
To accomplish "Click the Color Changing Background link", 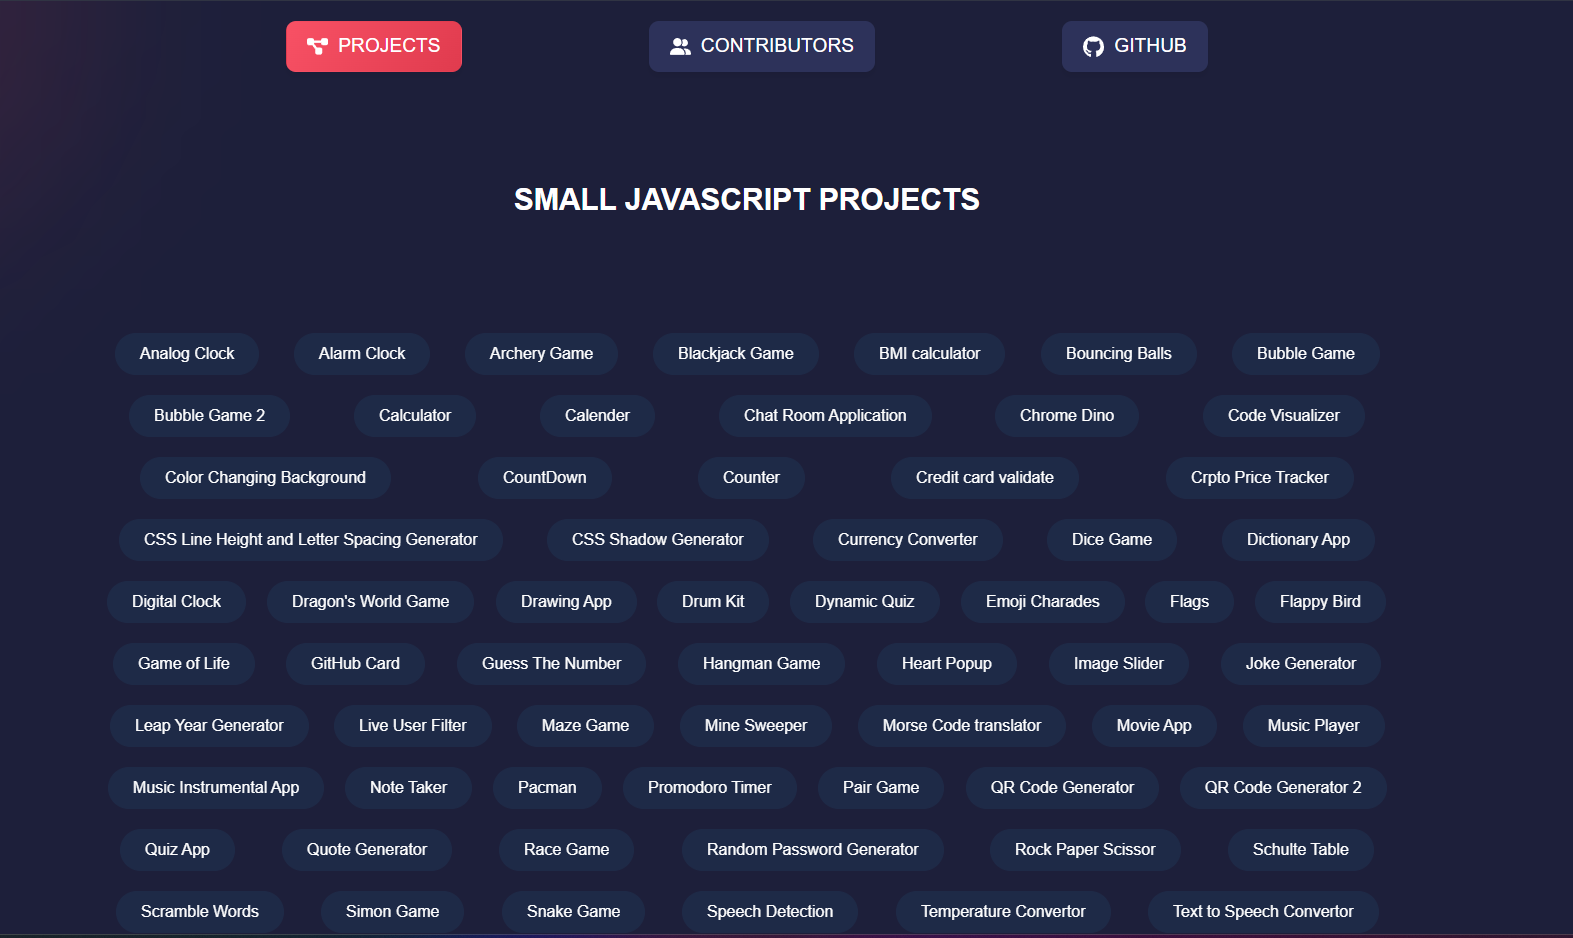I will point(265,478).
